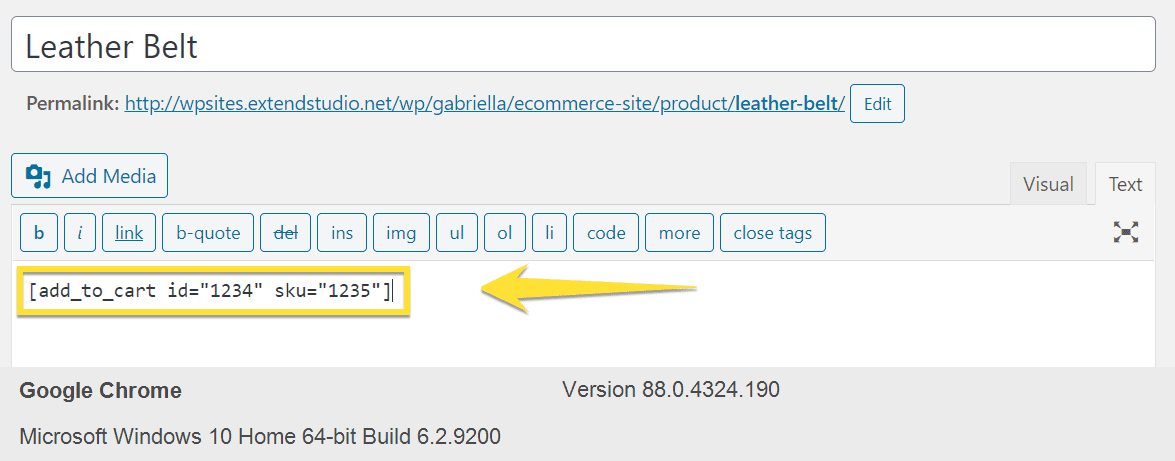
Task: Insert the more tag
Action: click(679, 232)
